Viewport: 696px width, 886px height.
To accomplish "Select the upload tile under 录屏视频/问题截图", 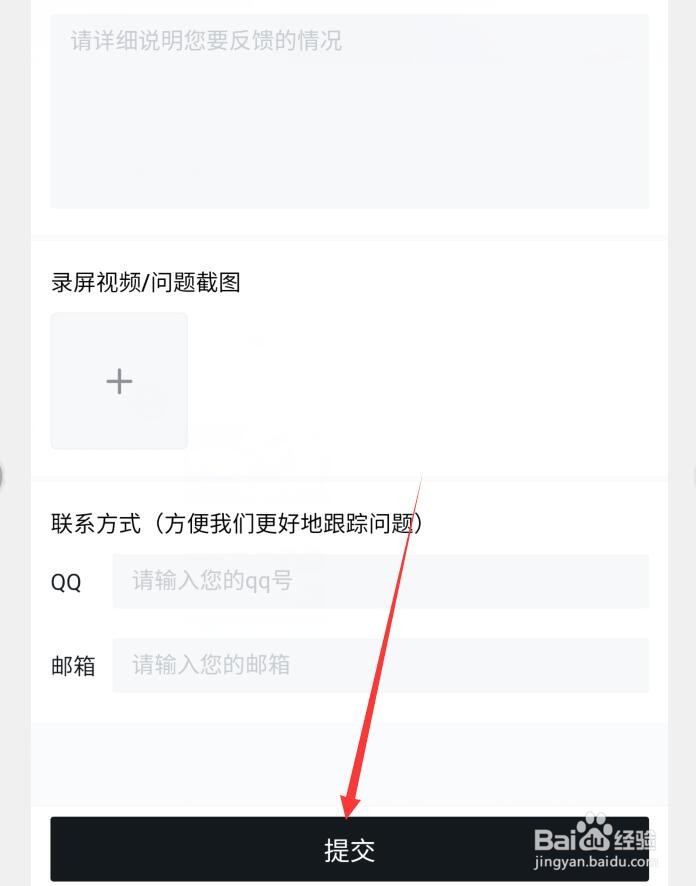I will pyautogui.click(x=119, y=381).
